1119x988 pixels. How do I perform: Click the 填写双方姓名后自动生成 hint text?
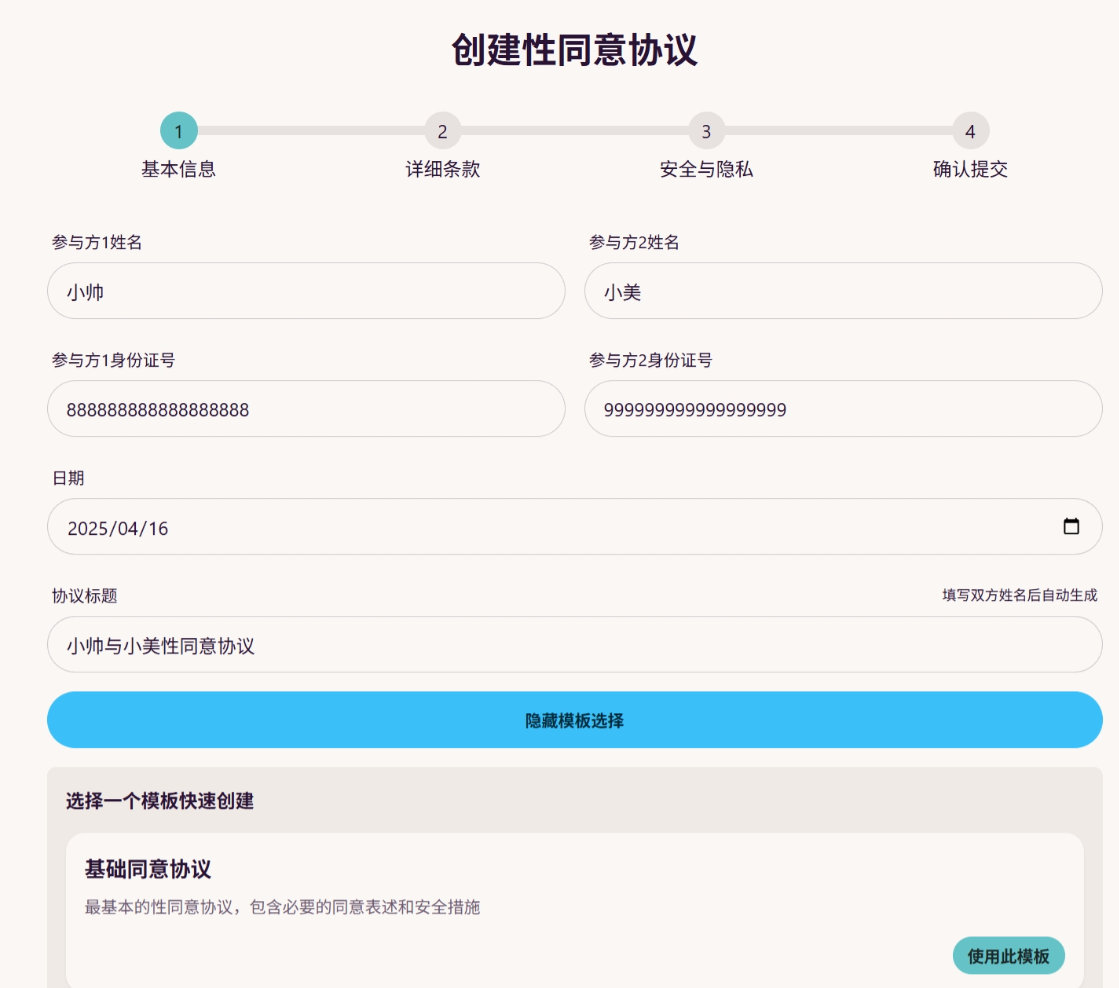coord(1019,595)
